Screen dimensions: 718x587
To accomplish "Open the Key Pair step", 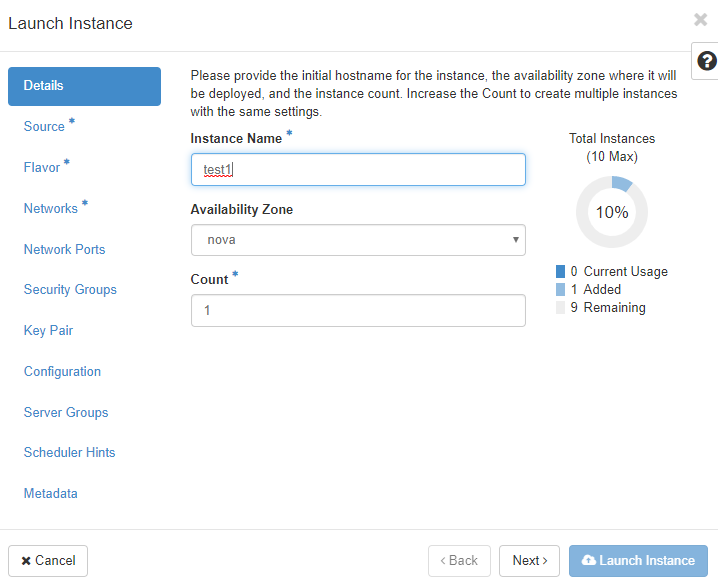I will pyautogui.click(x=48, y=330).
